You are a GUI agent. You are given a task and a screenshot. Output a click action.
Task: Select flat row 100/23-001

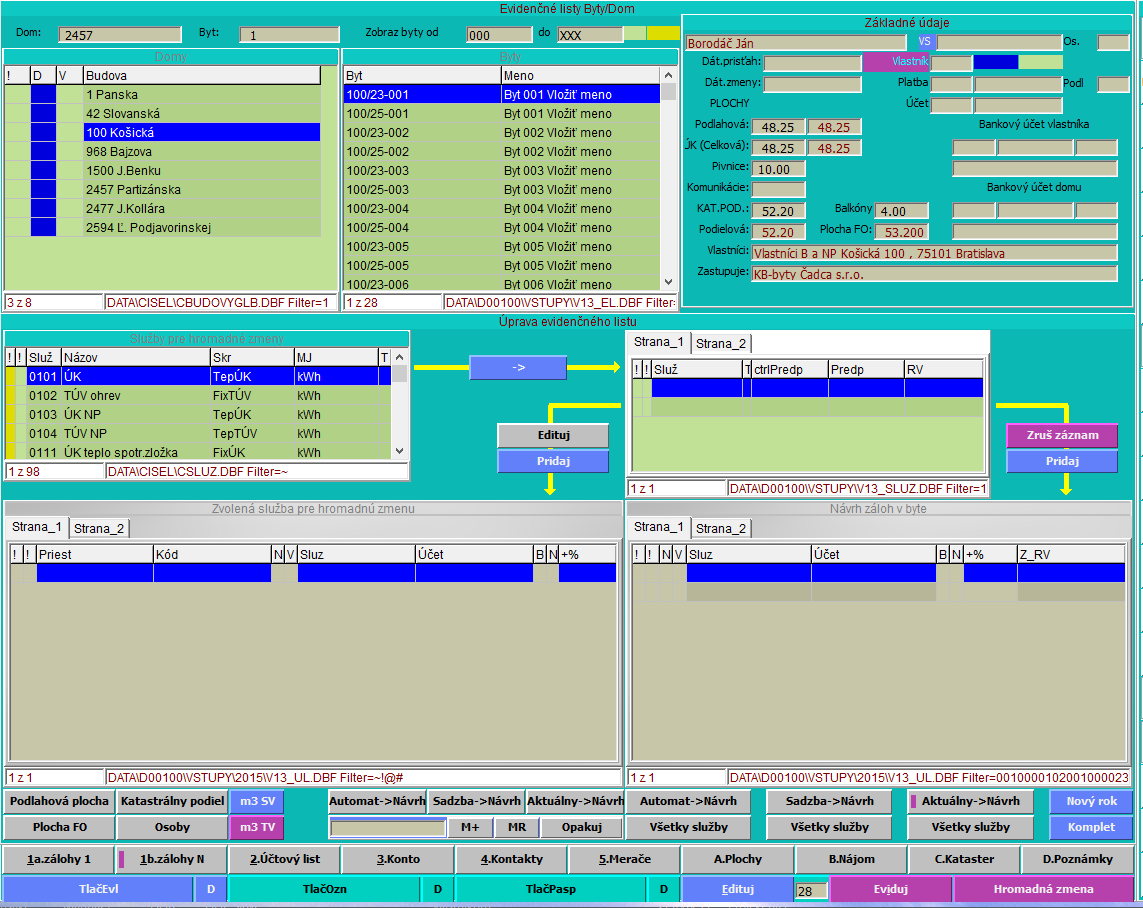pos(502,95)
